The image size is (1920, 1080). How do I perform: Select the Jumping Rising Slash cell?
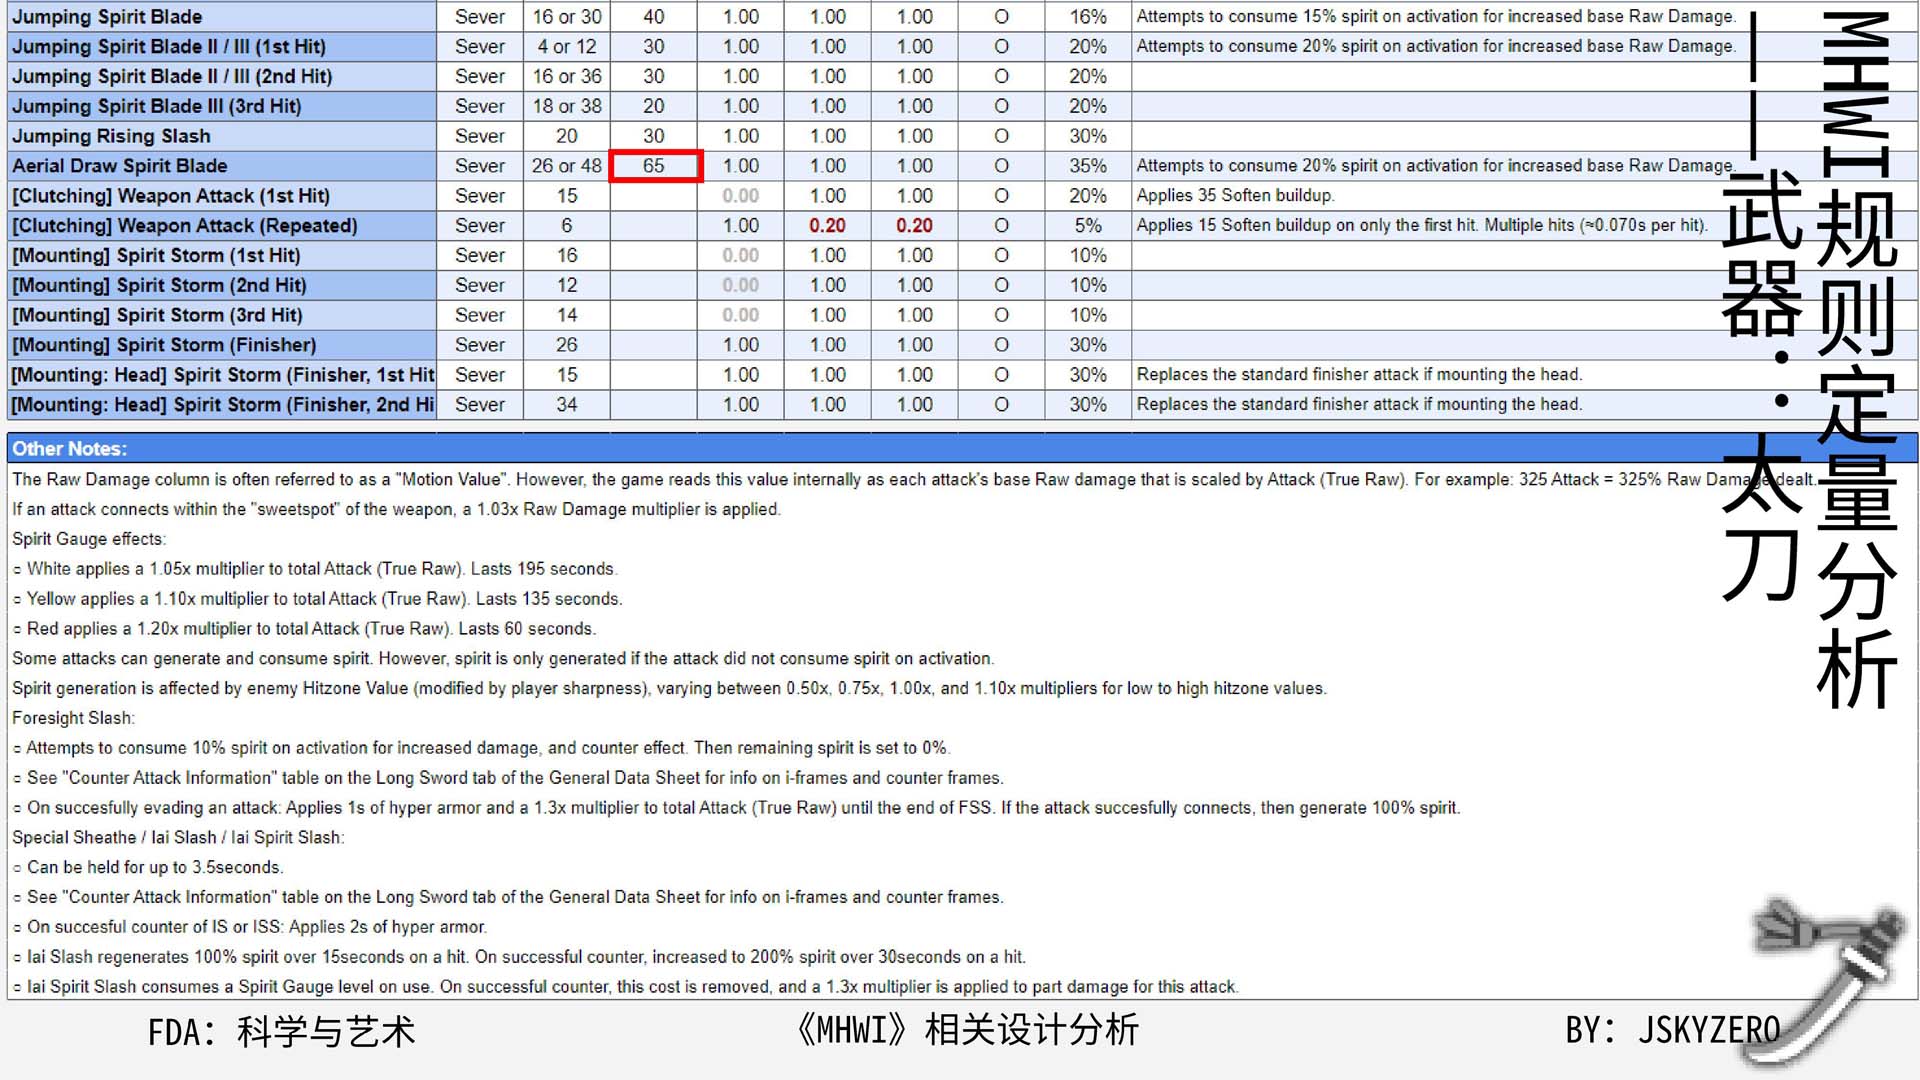click(111, 136)
